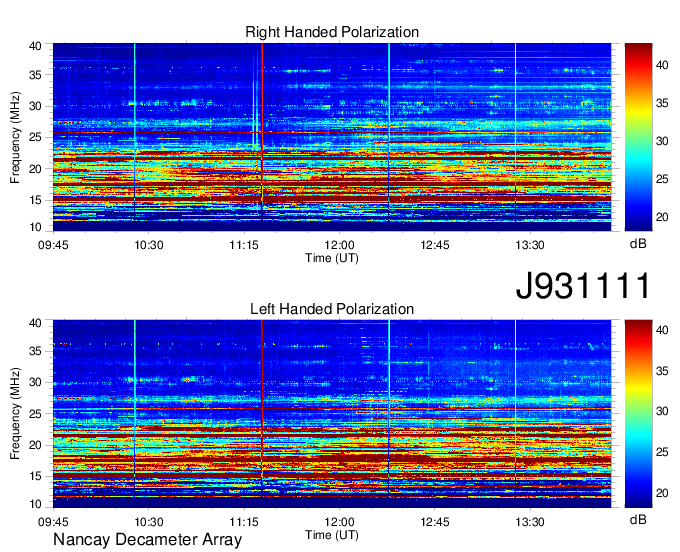Click "12:00" time tick on Right Handed plot

[339, 245]
